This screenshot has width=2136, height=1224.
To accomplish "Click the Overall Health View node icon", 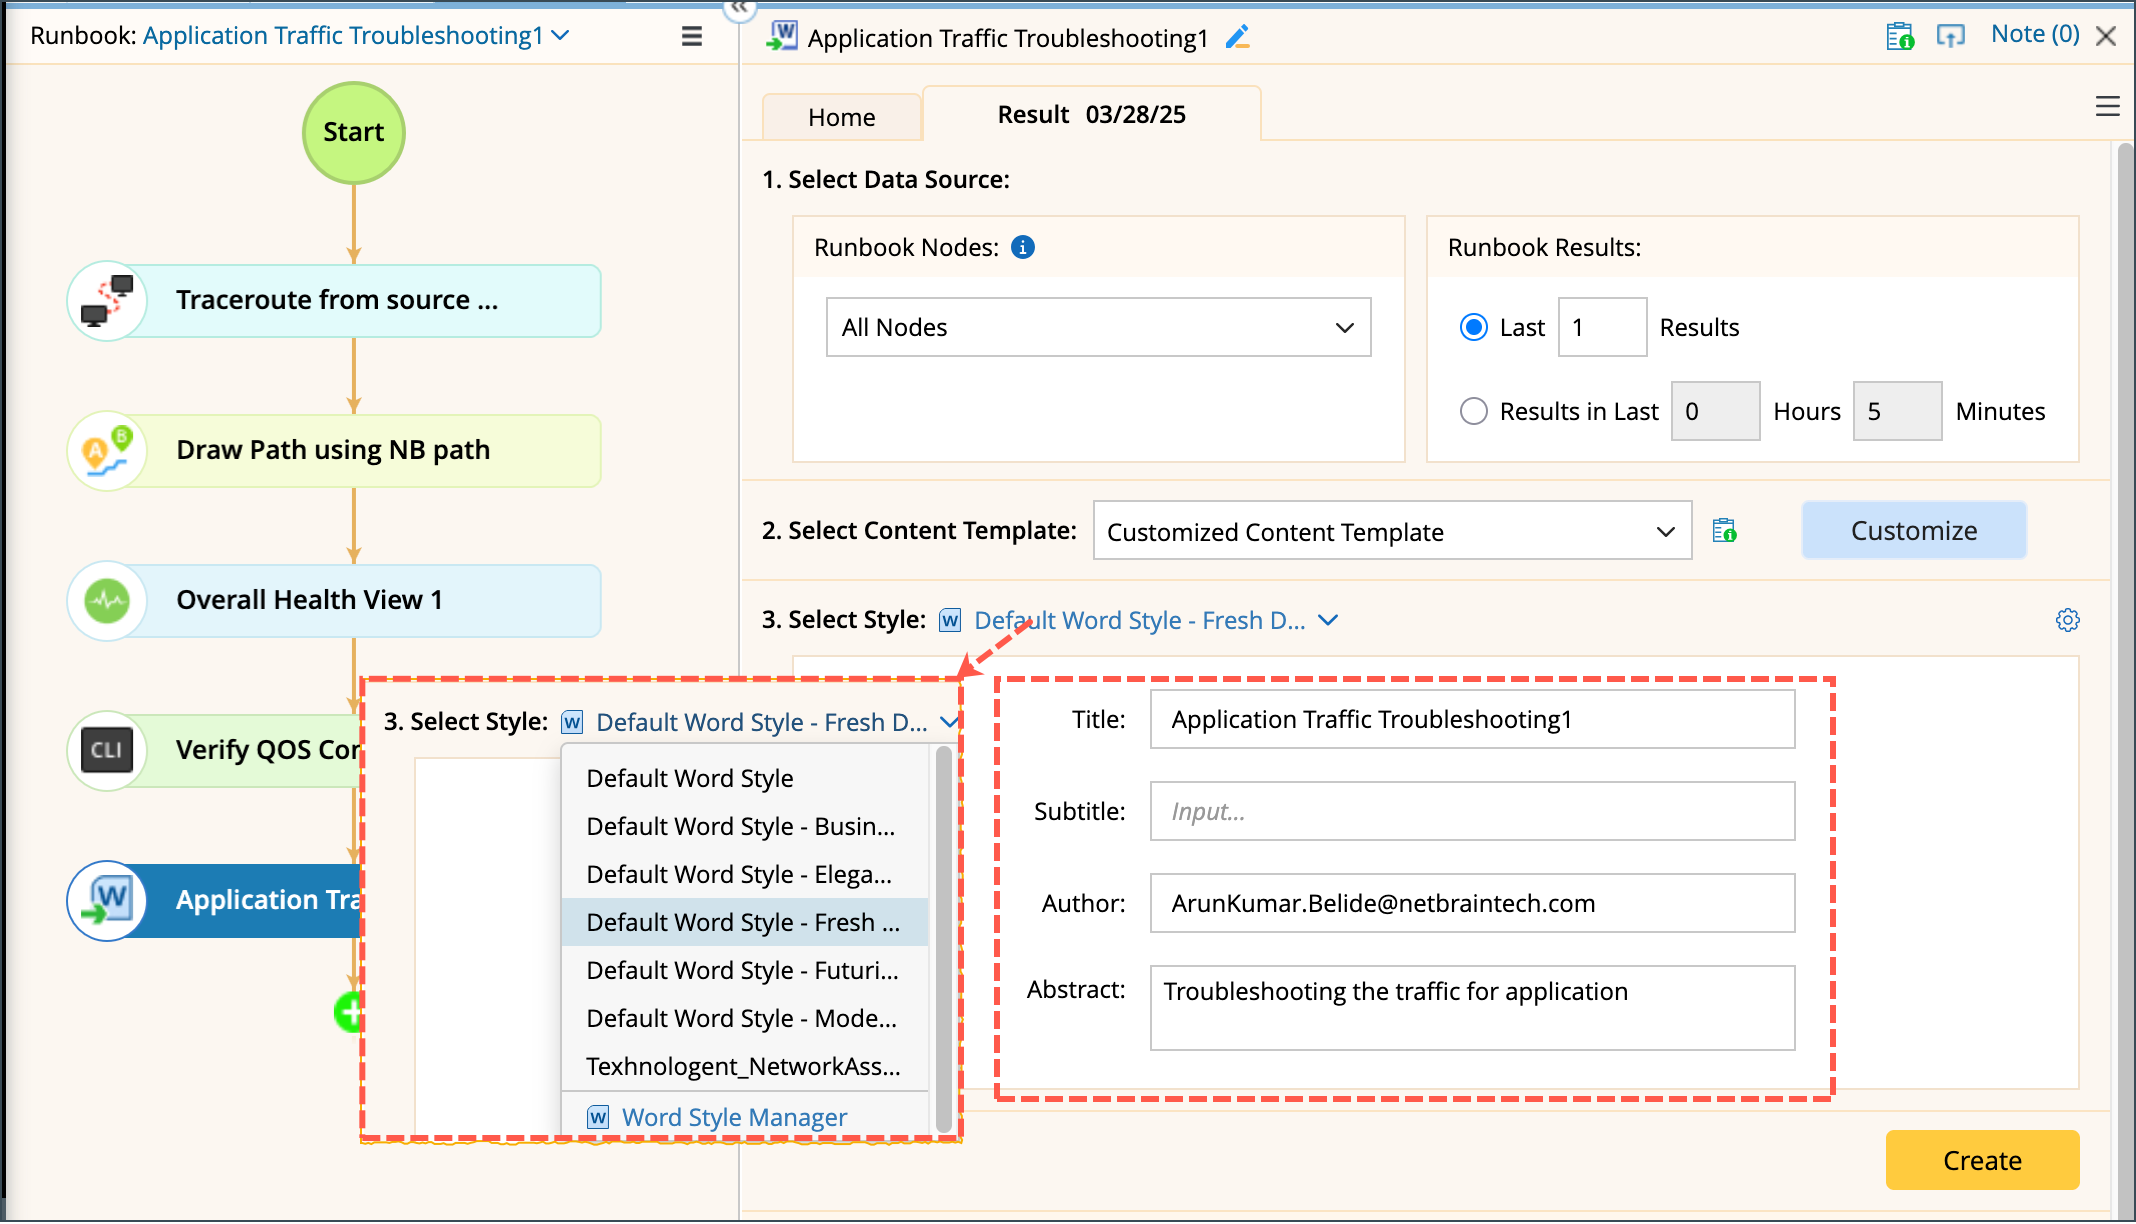I will tap(108, 601).
